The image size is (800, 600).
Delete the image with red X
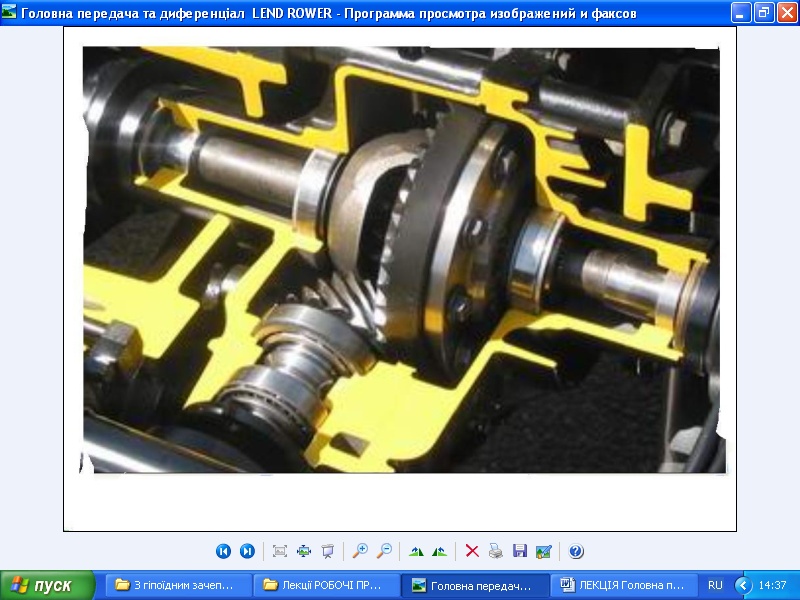coord(472,551)
